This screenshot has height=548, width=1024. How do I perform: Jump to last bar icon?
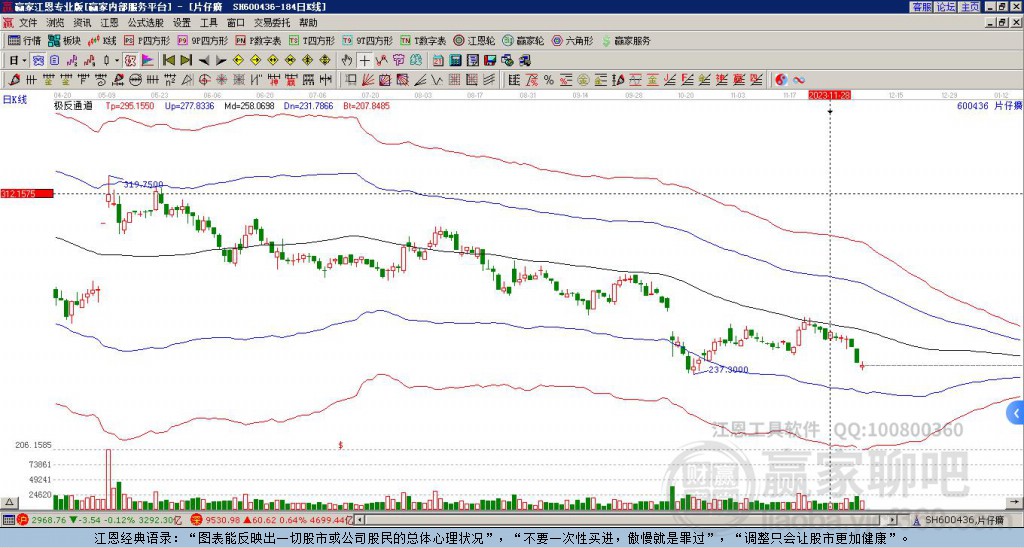click(x=186, y=61)
